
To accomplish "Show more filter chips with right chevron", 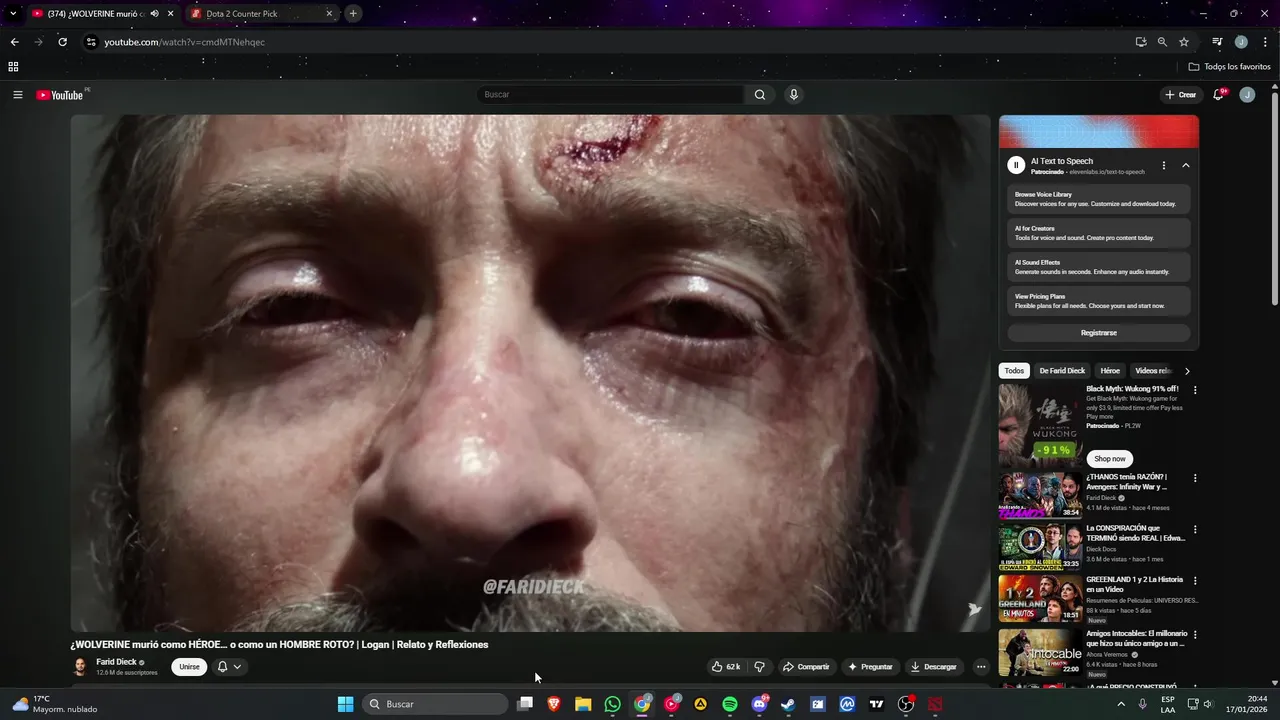I will point(1187,371).
